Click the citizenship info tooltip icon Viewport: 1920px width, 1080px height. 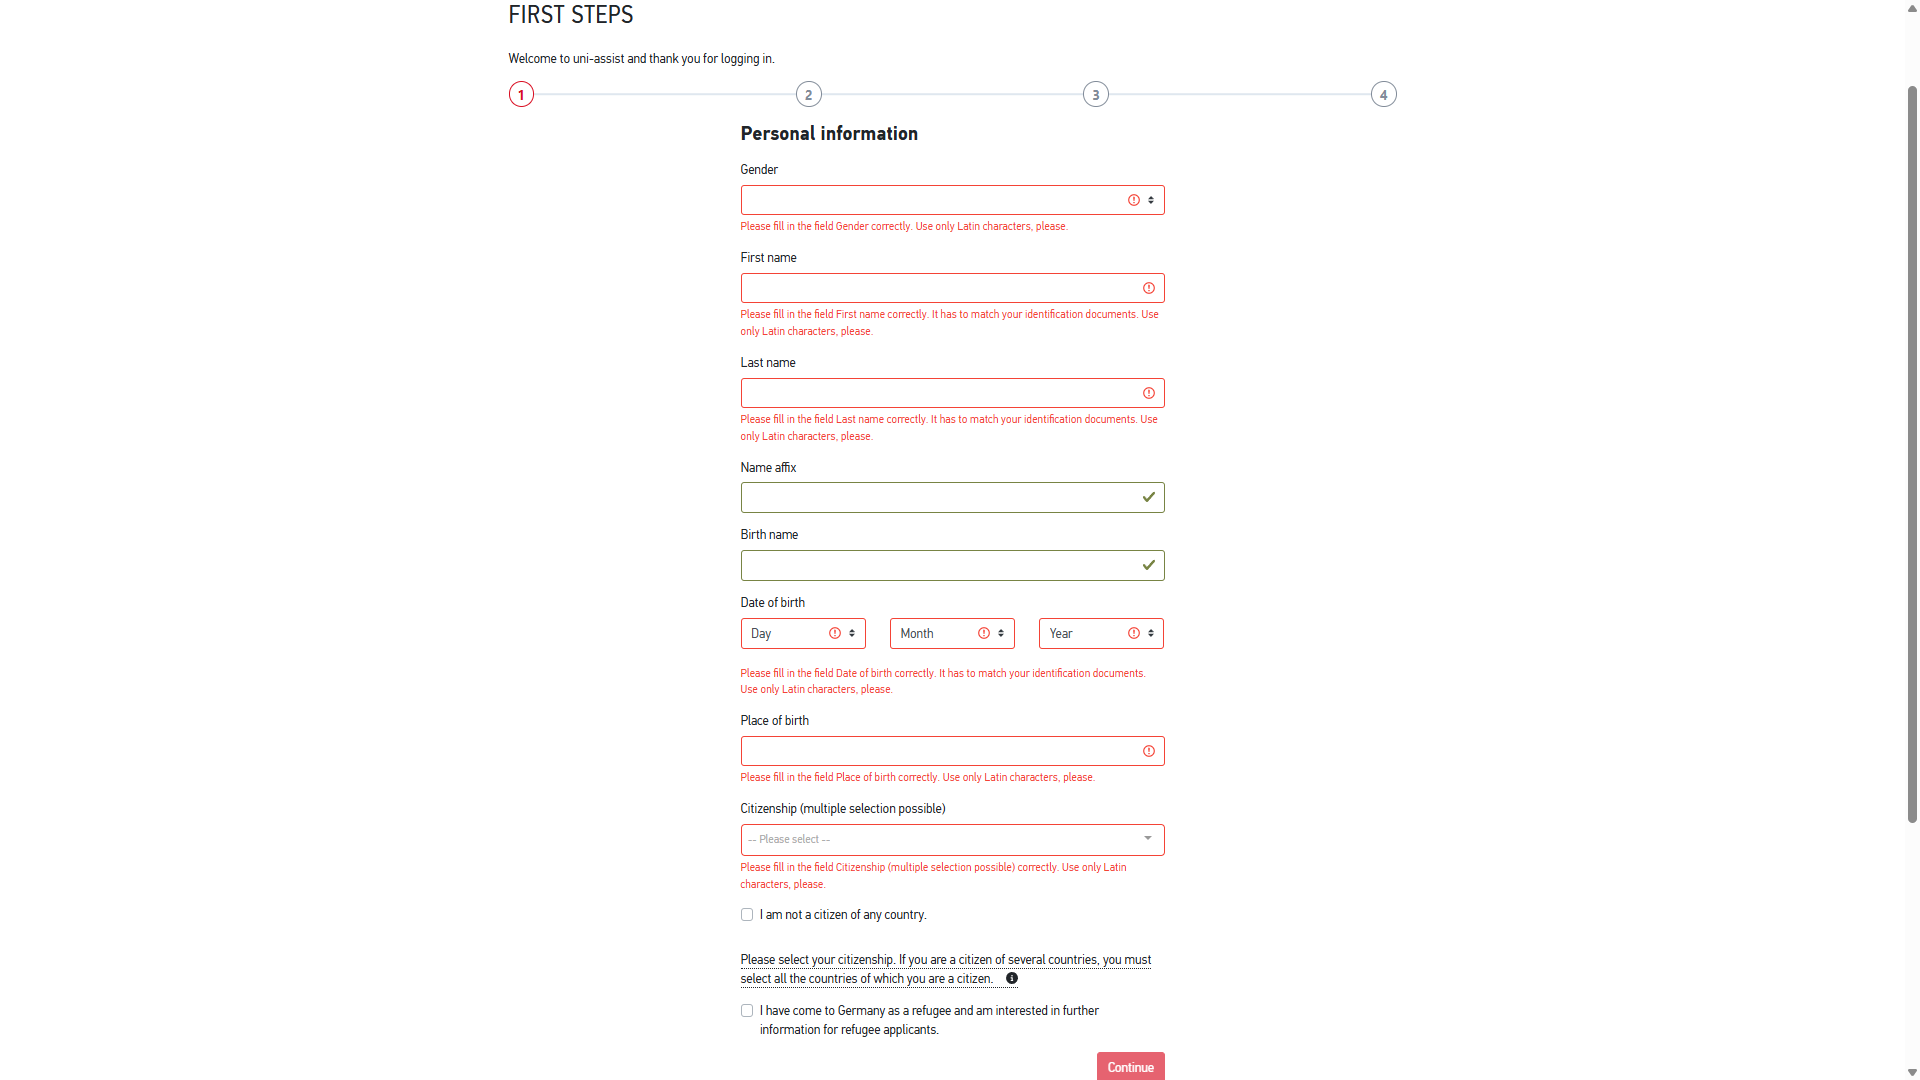(x=1012, y=979)
